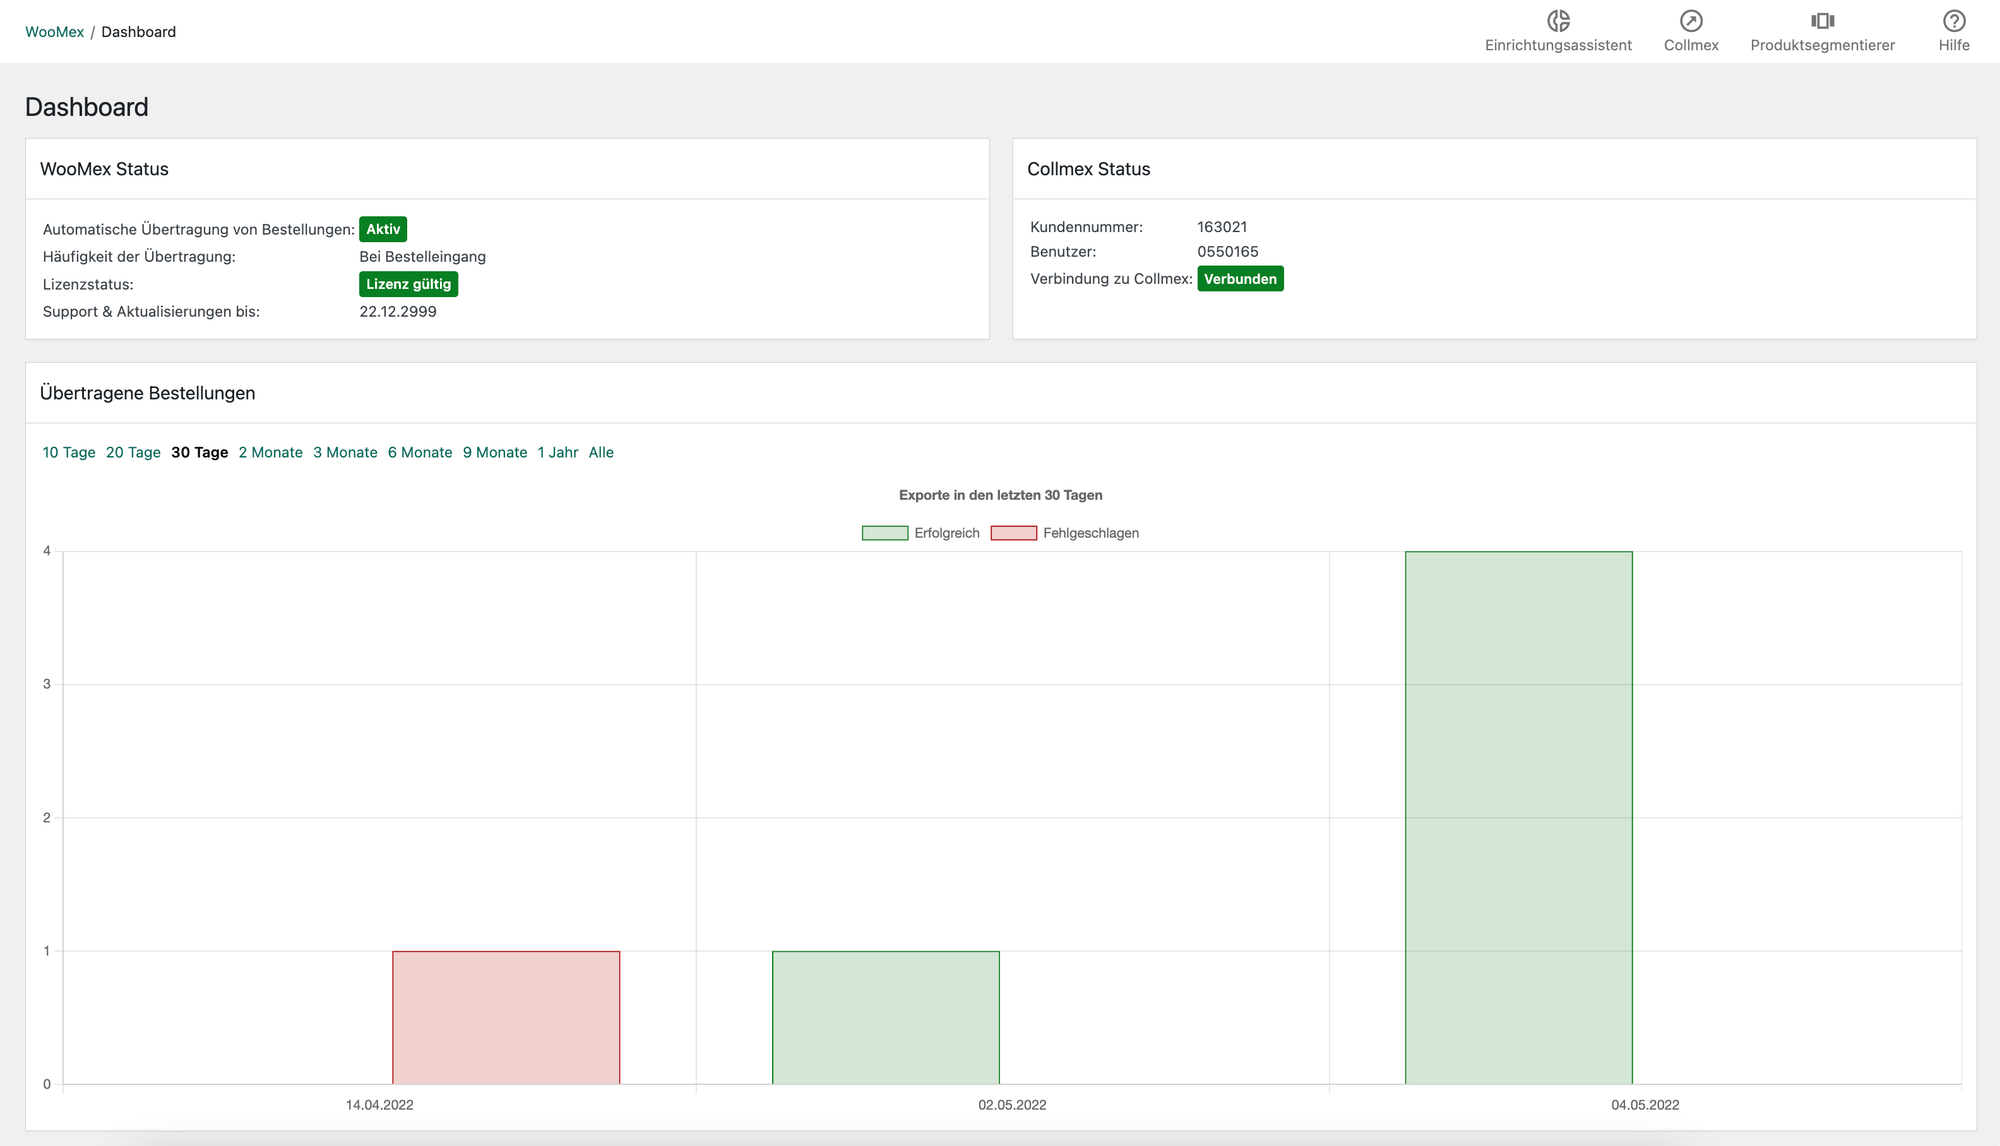Select the 30 Tage range
The image size is (2000, 1146).
click(x=200, y=452)
